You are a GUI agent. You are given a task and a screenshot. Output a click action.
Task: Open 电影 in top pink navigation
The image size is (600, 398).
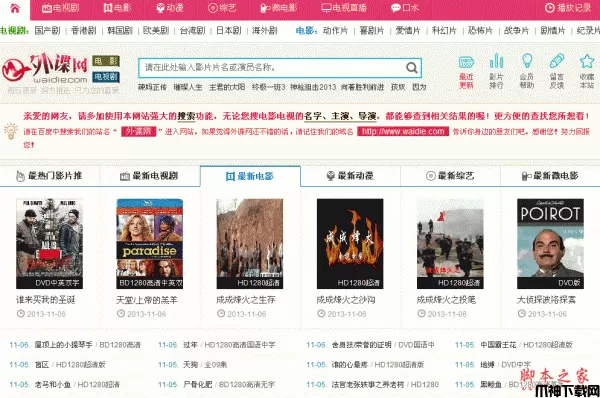117,8
